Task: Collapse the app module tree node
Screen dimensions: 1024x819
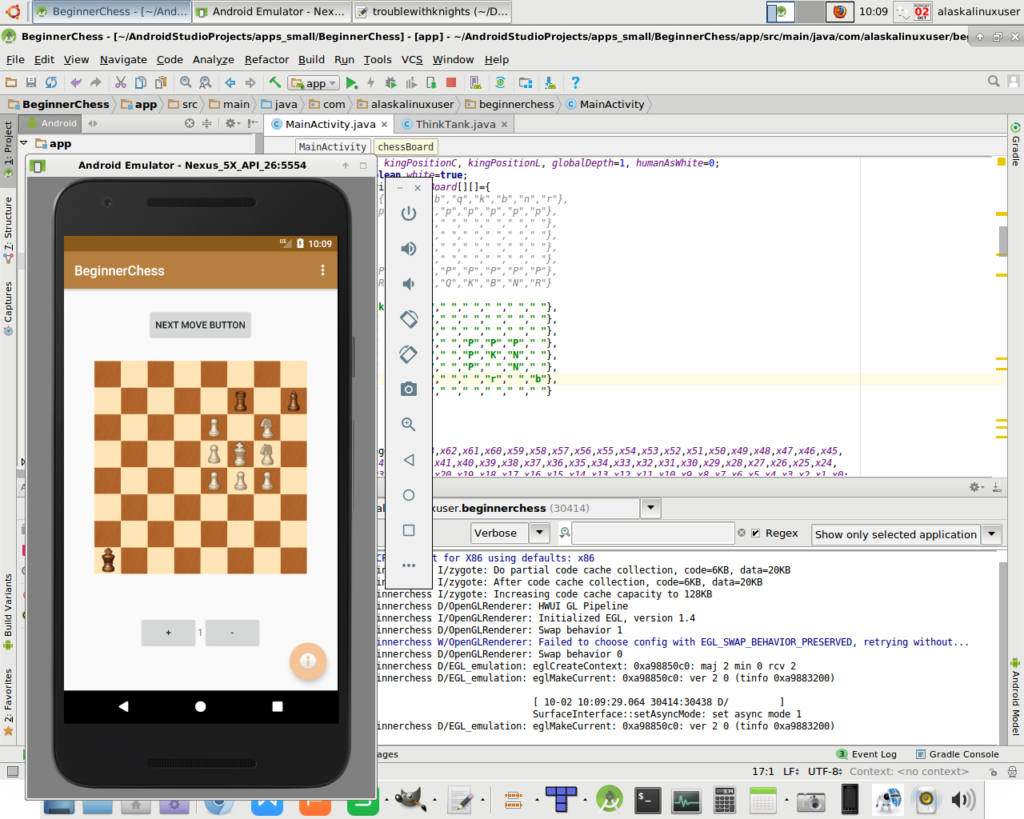Action: pos(23,144)
